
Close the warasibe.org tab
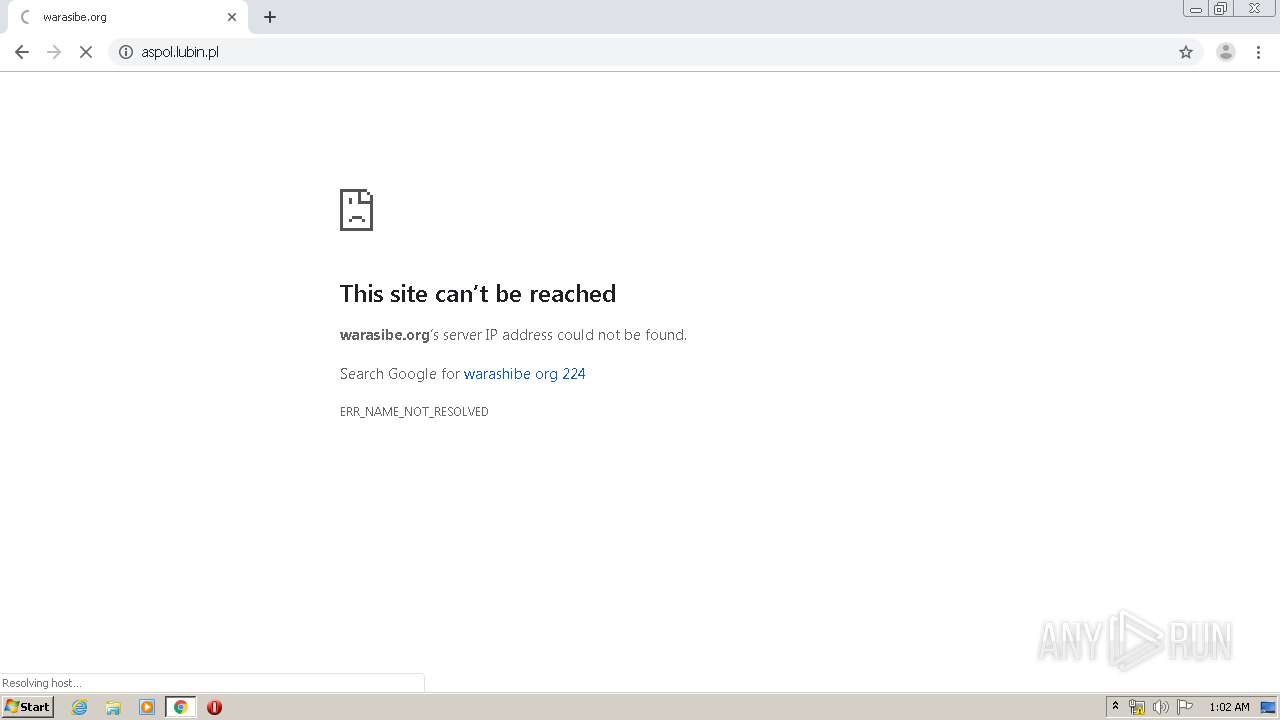232,17
